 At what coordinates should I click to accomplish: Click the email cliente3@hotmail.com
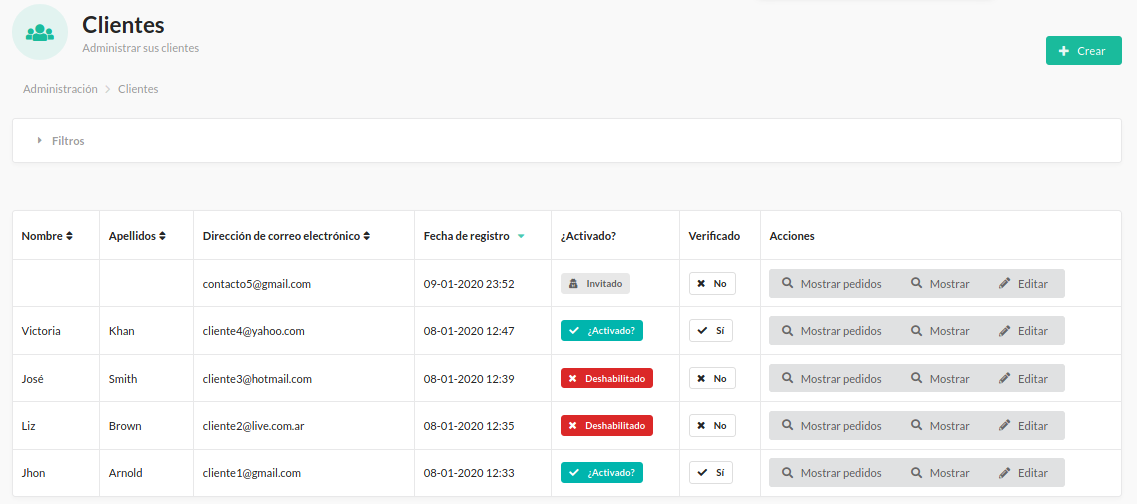tap(257, 379)
